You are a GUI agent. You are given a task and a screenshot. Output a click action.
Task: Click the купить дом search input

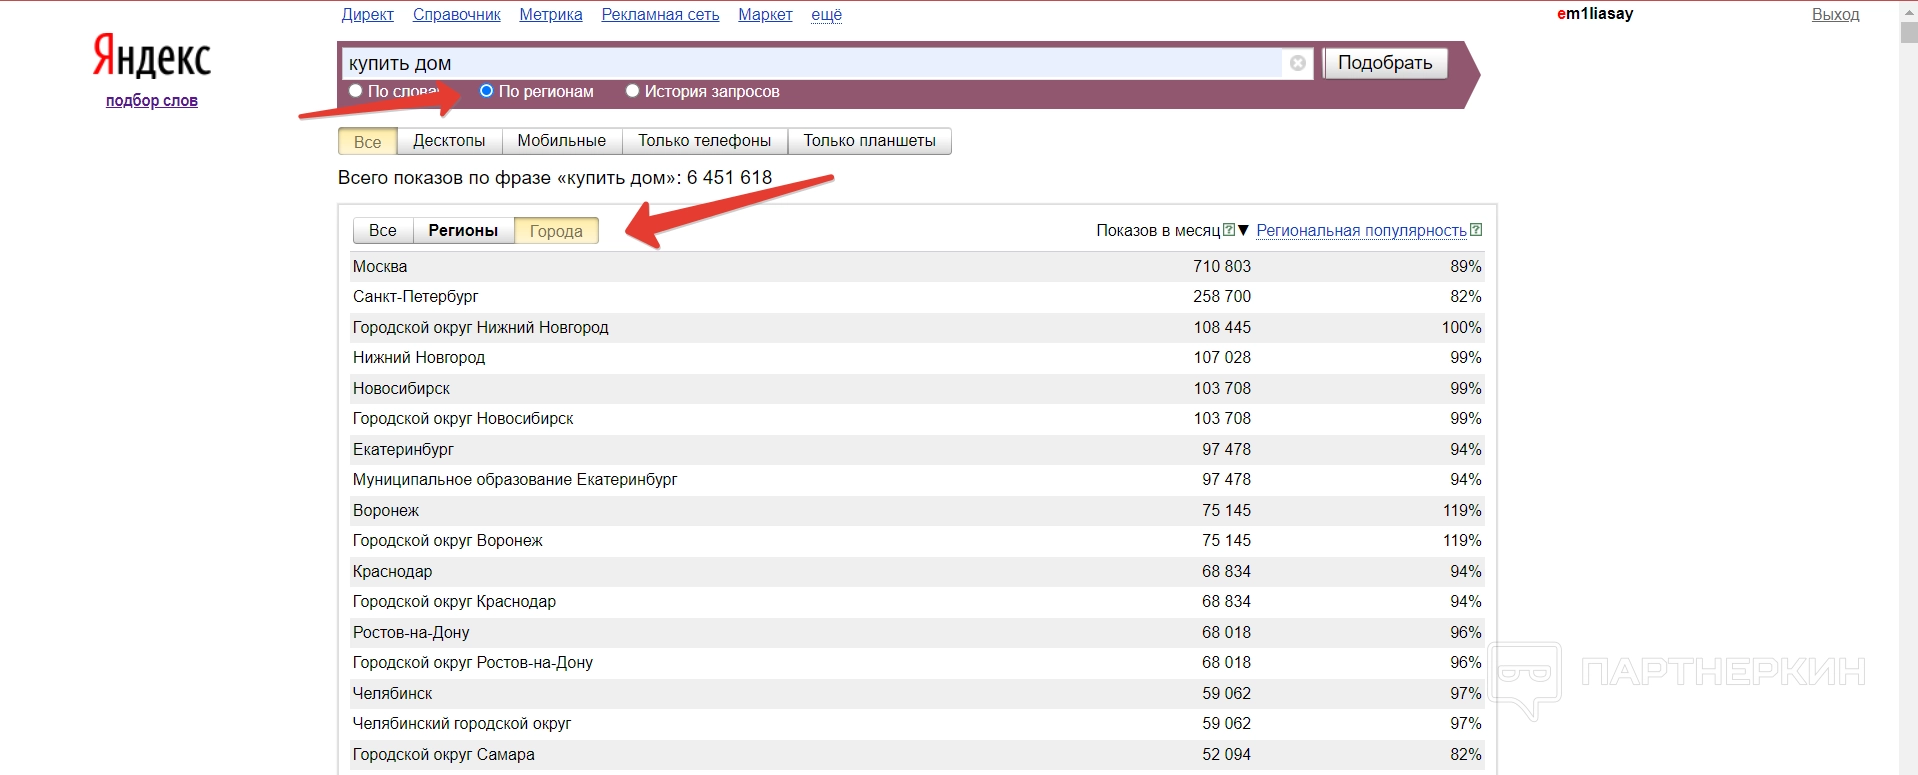coord(810,63)
